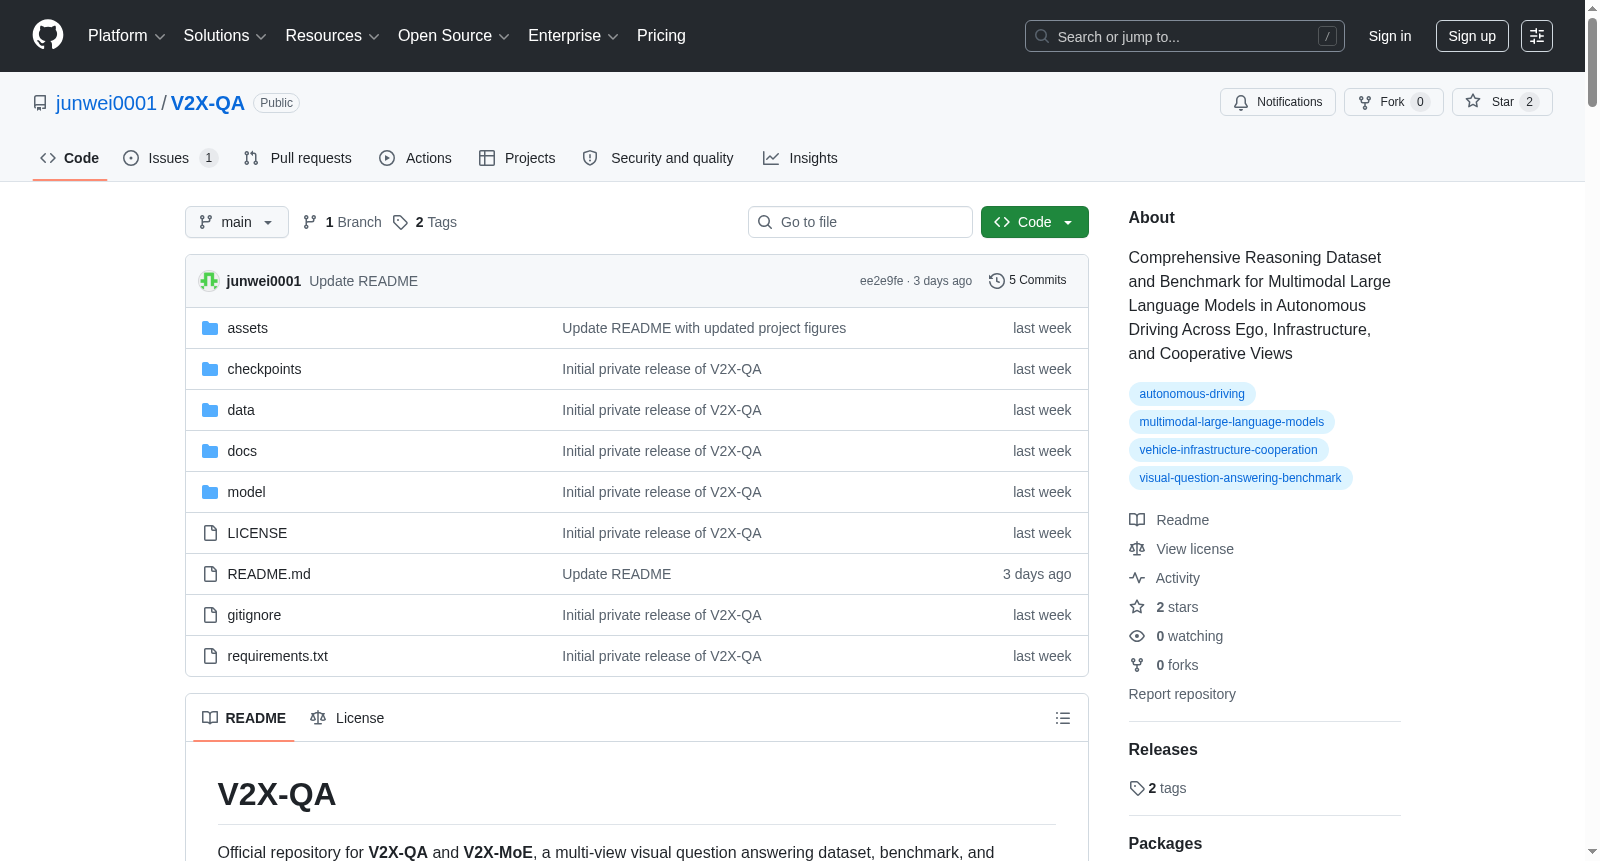Open the junwei0001 owner profile link
Viewport: 1600px width, 861px height.
[x=106, y=103]
